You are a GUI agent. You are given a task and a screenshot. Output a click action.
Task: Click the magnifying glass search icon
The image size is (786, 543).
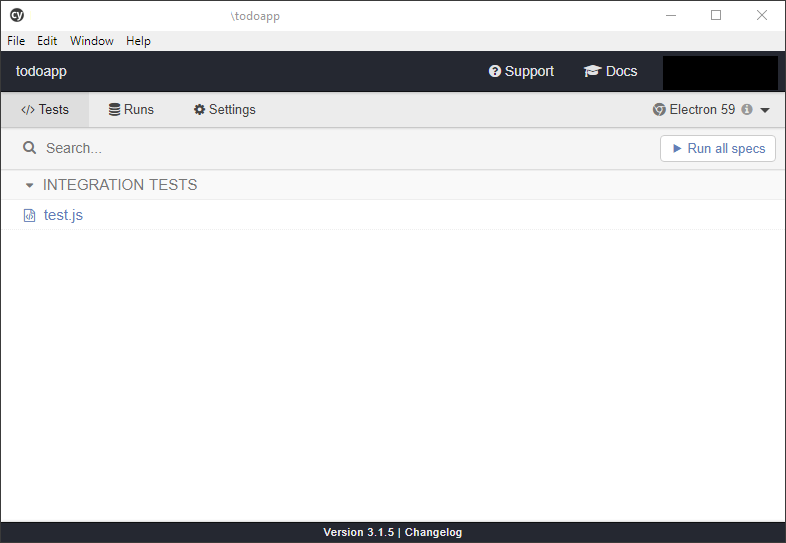[x=30, y=148]
